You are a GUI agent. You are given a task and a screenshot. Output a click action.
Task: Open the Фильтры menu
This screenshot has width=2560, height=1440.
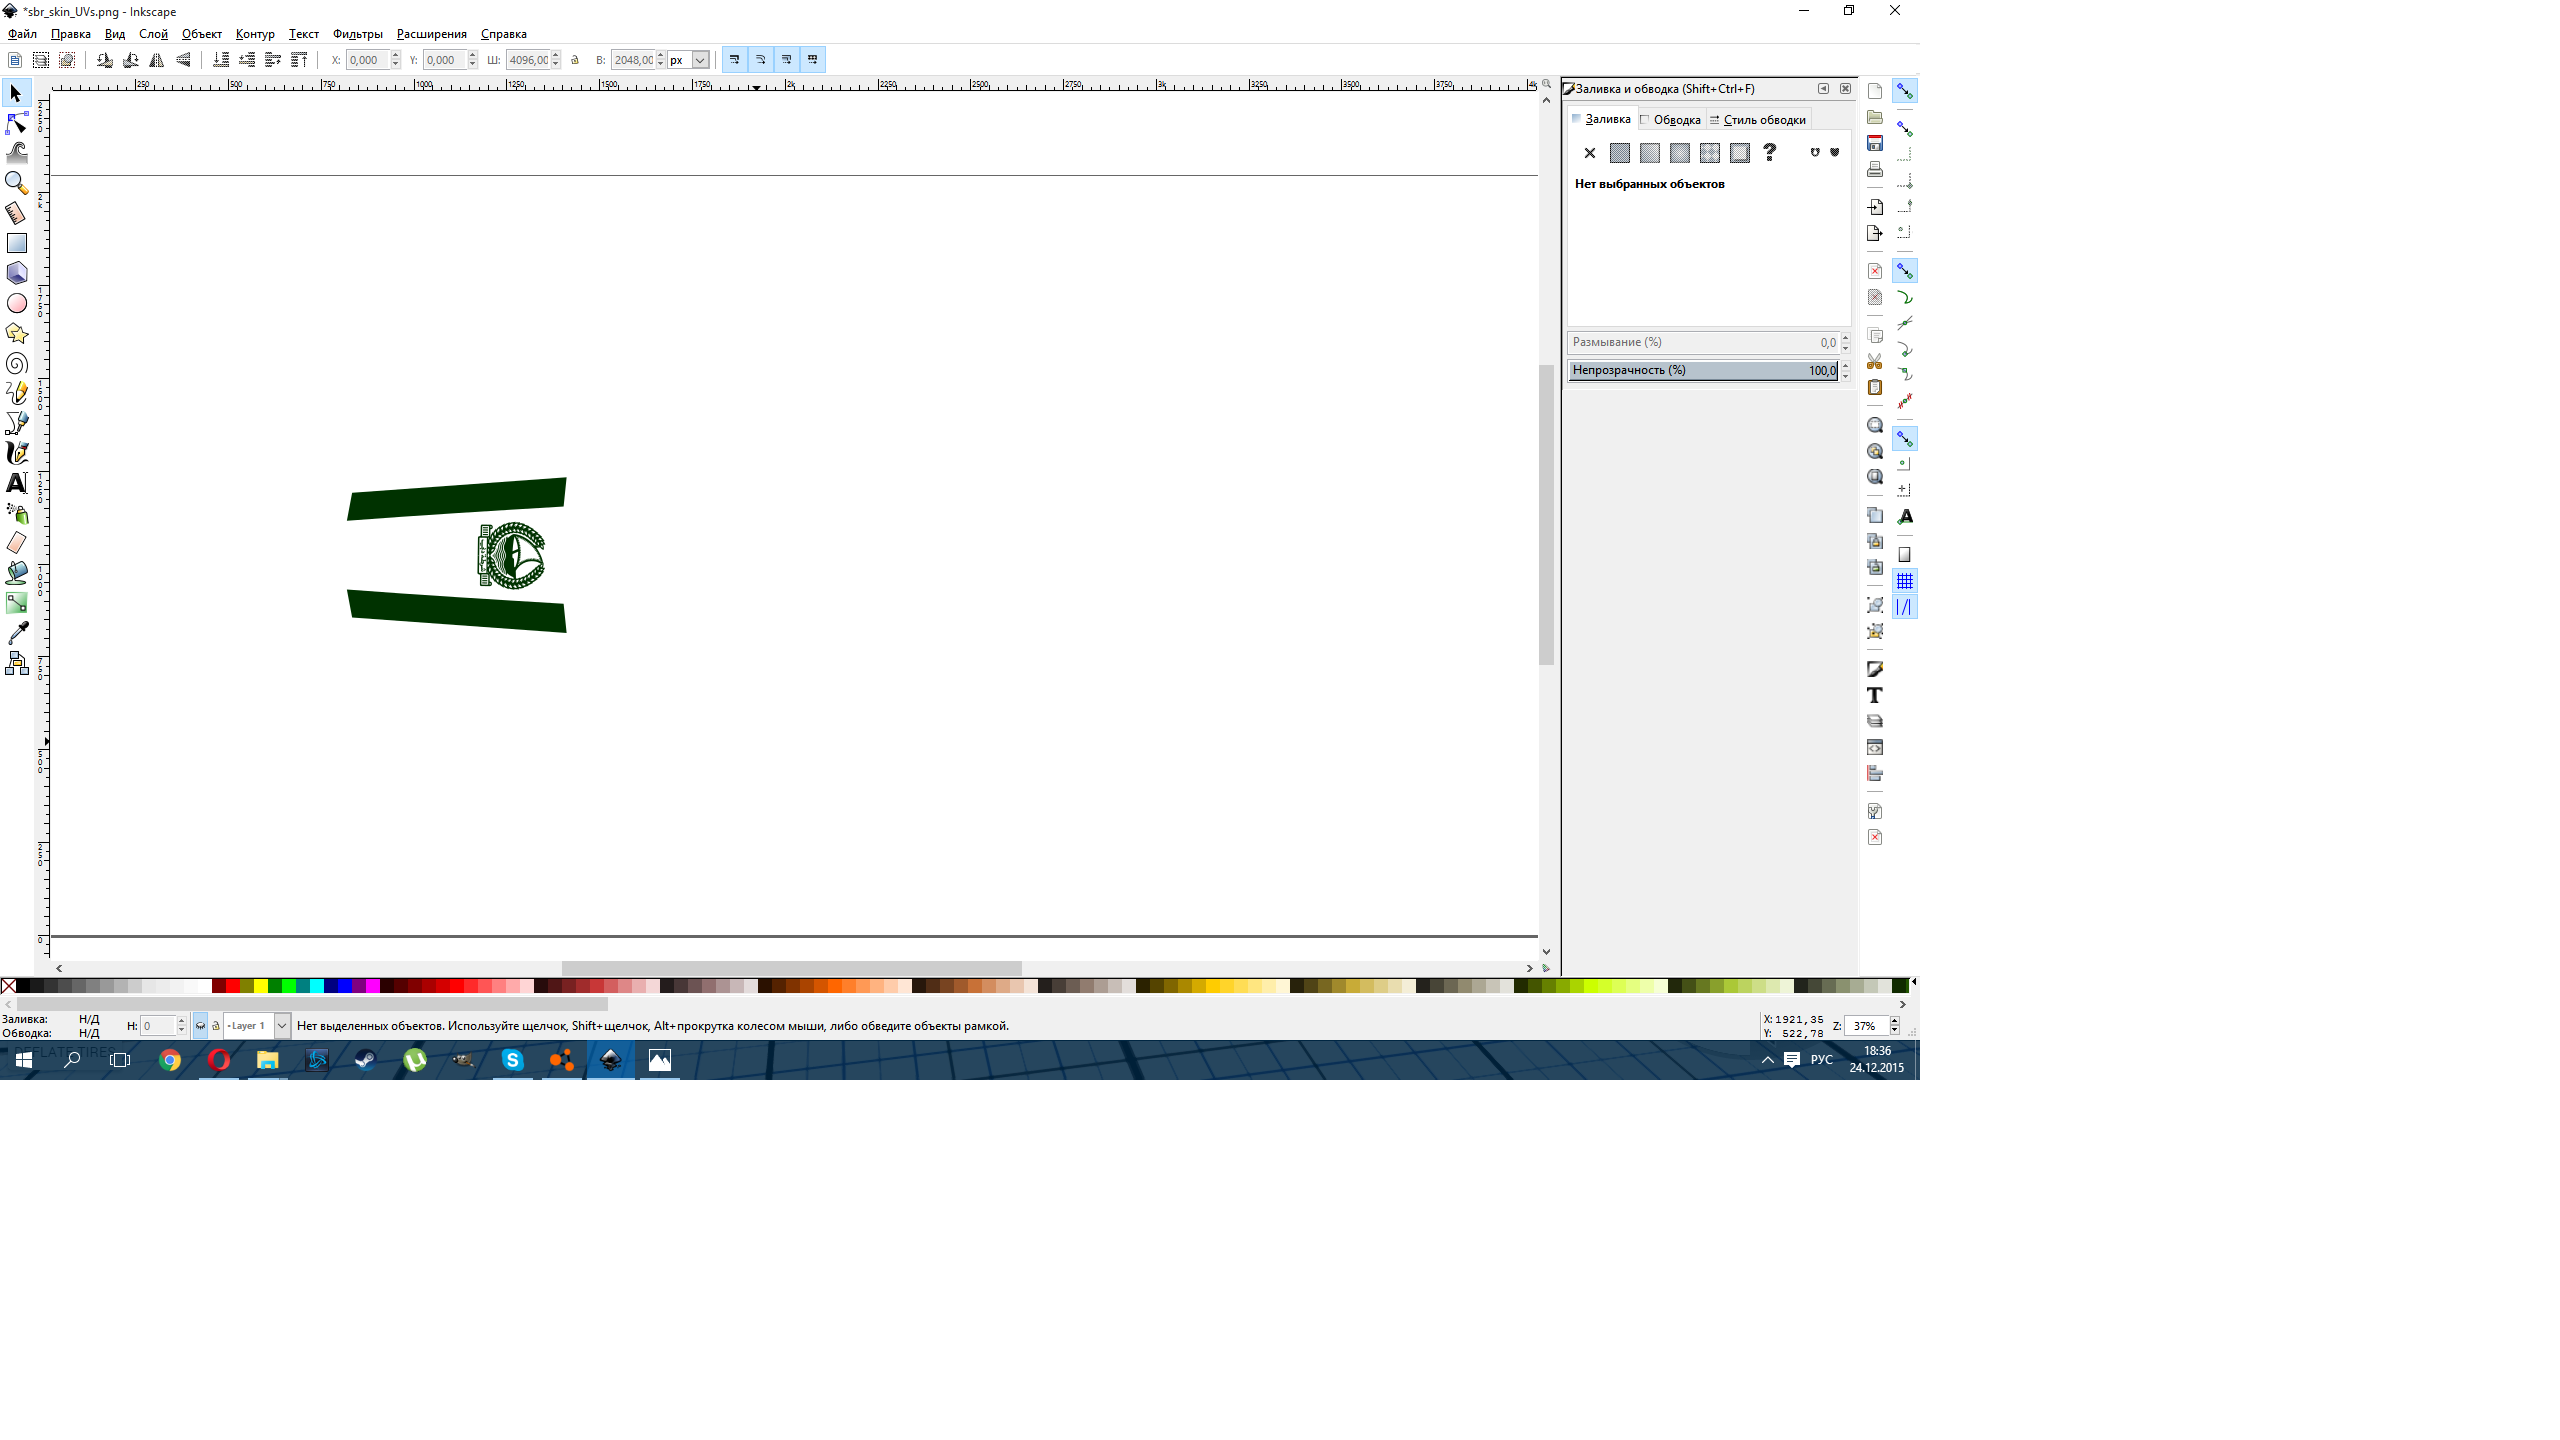pos(358,34)
